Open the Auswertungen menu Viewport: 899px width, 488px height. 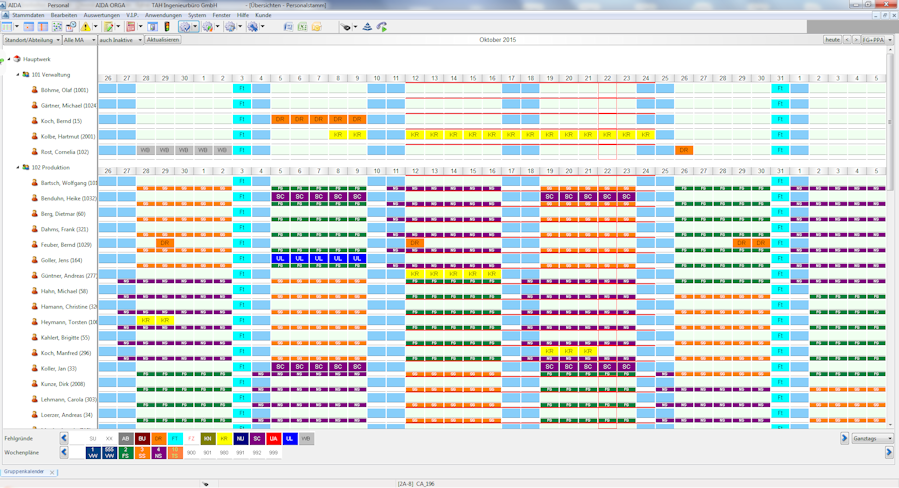(101, 15)
